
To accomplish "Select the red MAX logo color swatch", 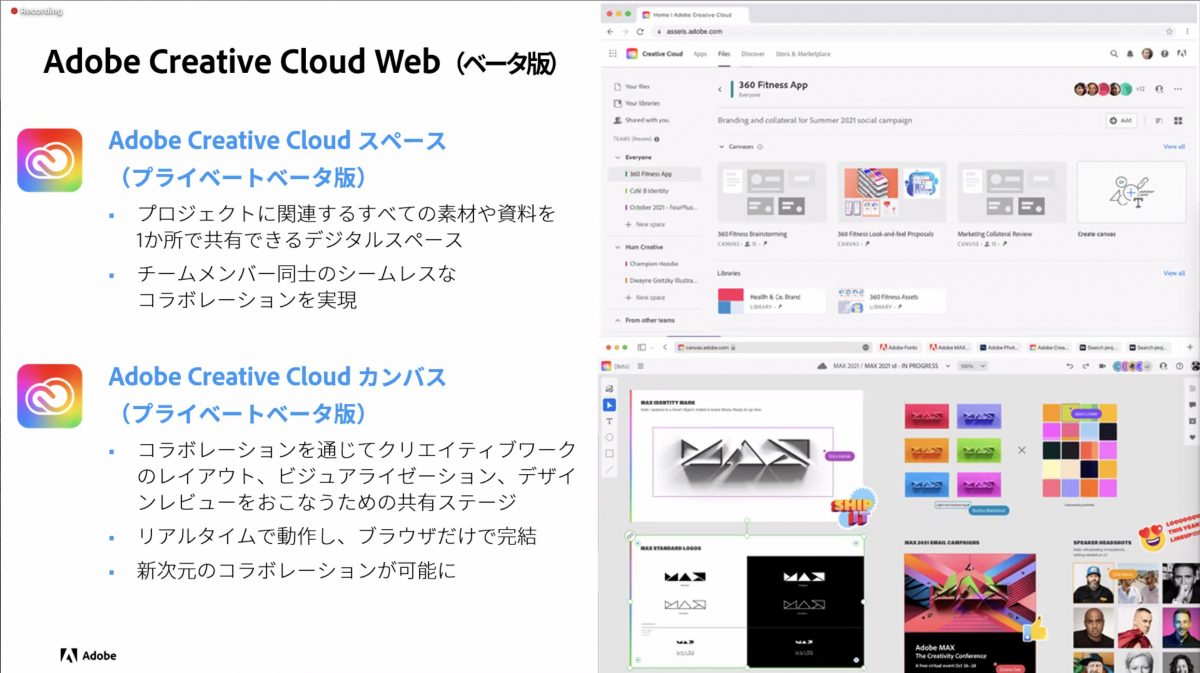I will click(x=926, y=415).
